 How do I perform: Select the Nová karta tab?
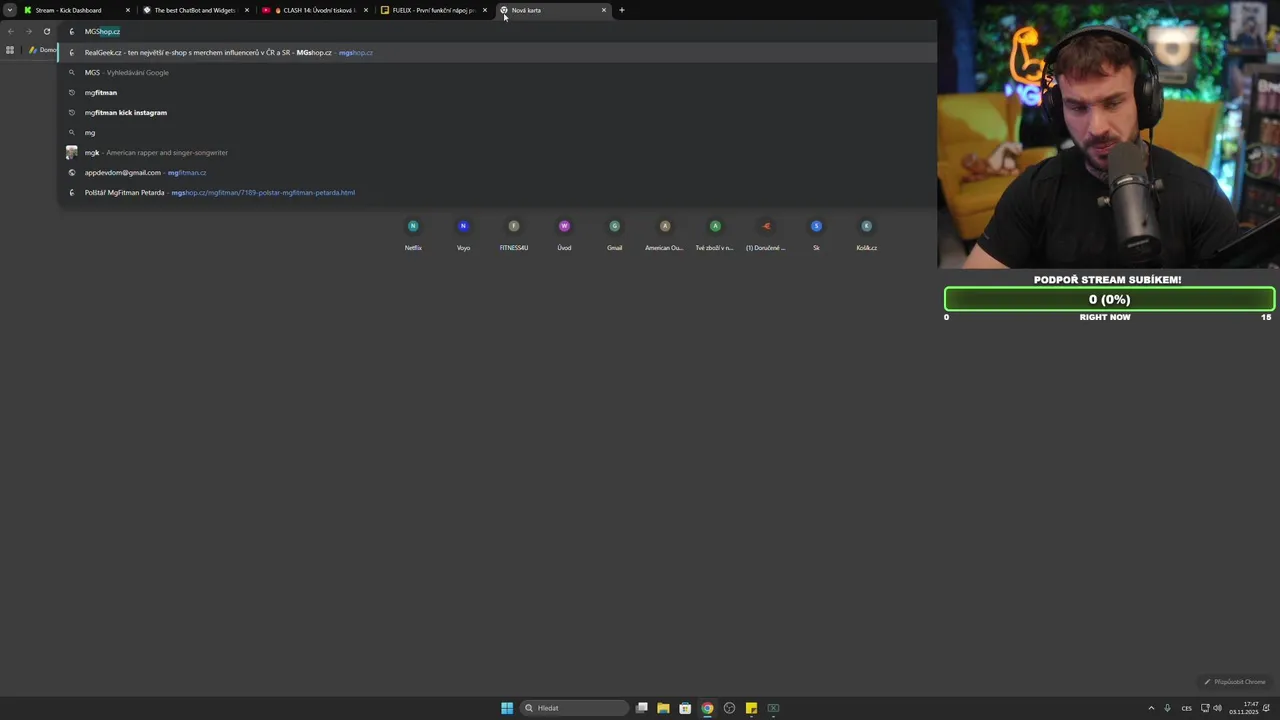coord(552,10)
